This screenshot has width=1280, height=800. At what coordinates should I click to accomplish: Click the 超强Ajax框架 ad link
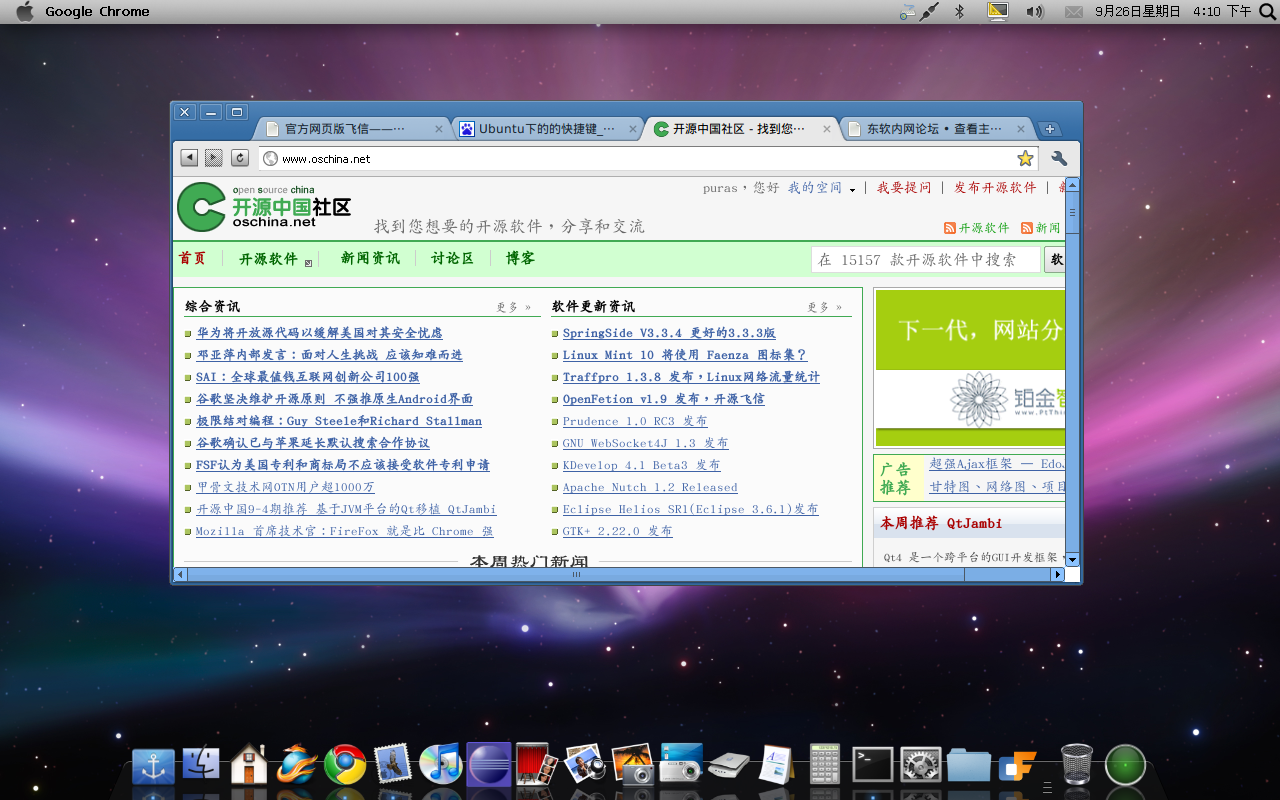[997, 464]
